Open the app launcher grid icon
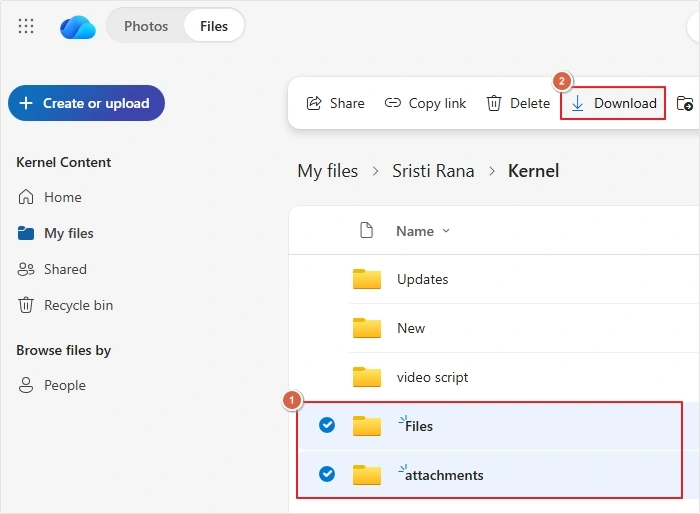The width and height of the screenshot is (700, 514). pos(26,26)
